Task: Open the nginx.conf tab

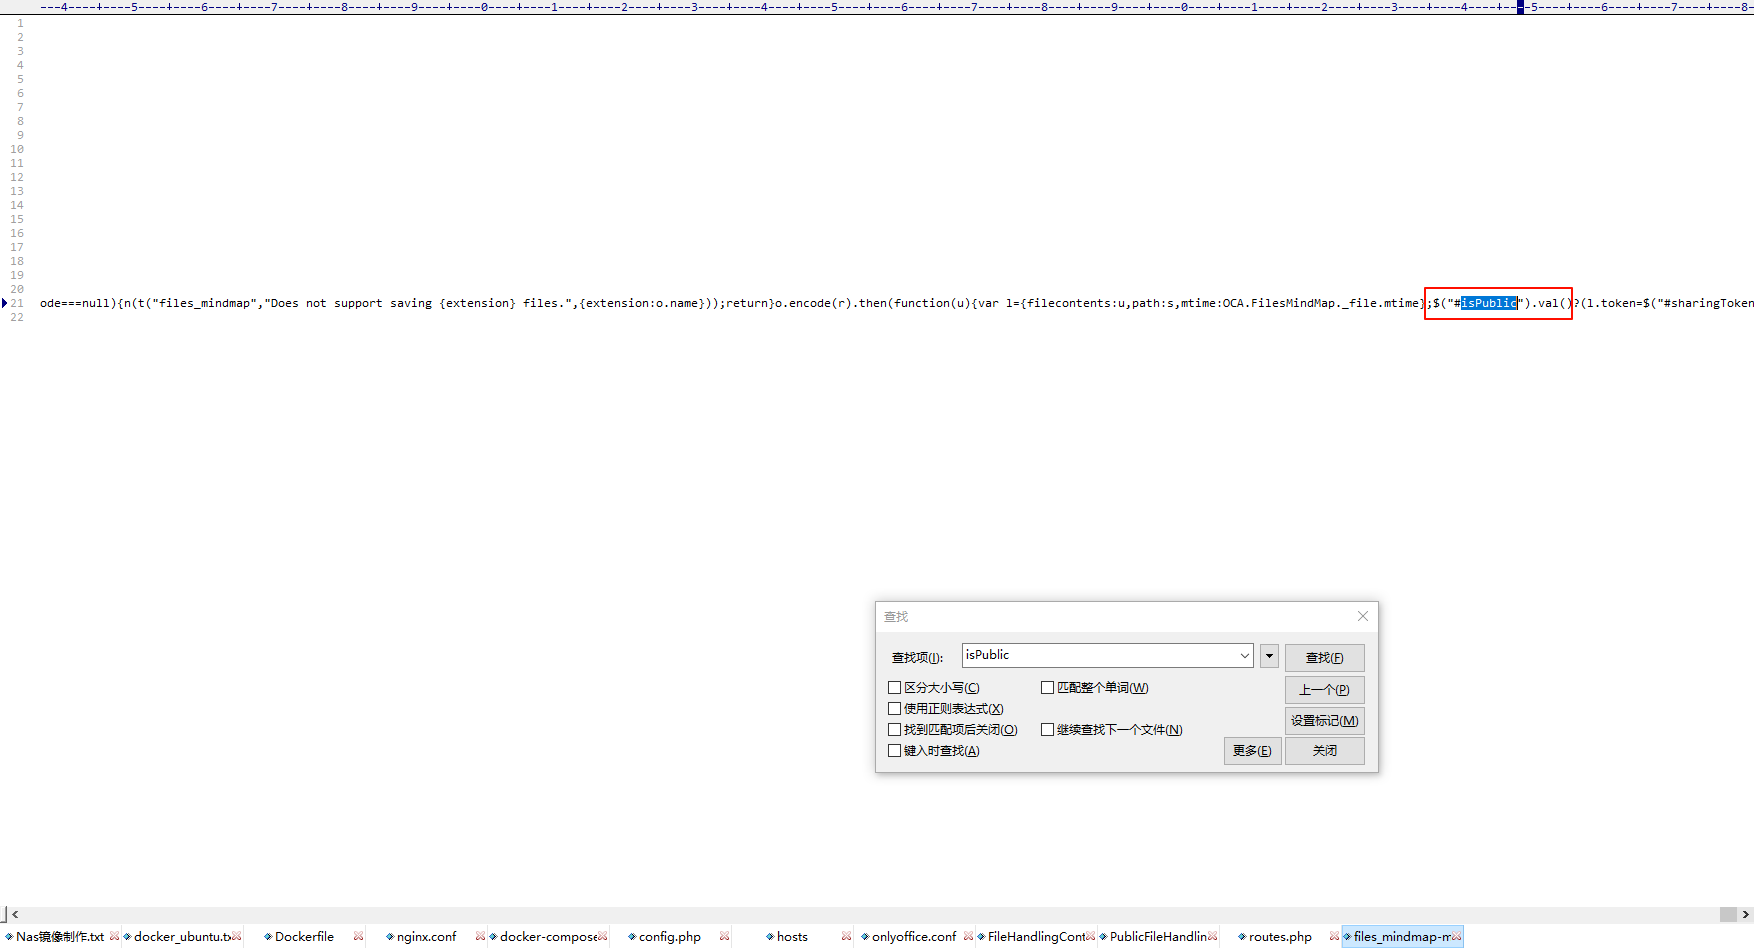Action: click(x=426, y=937)
